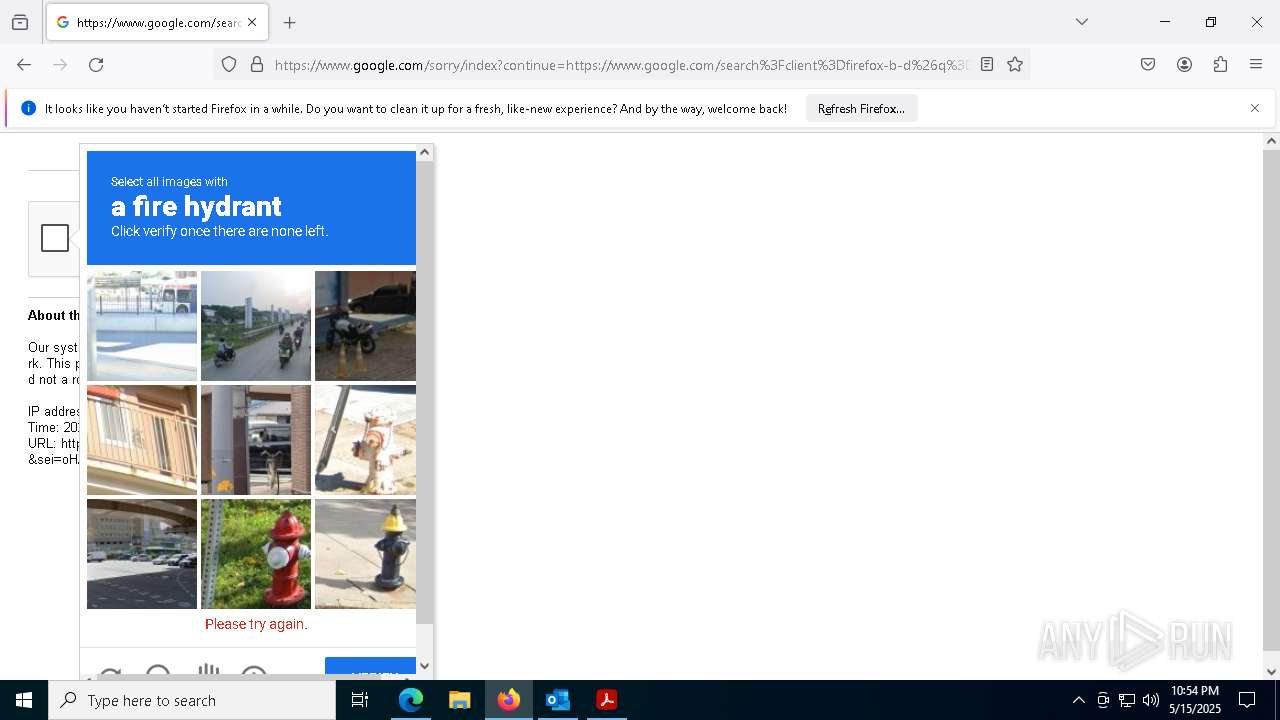Screen dimensions: 1280x720
Task: Open the Firefox application menu
Action: [x=1256, y=64]
